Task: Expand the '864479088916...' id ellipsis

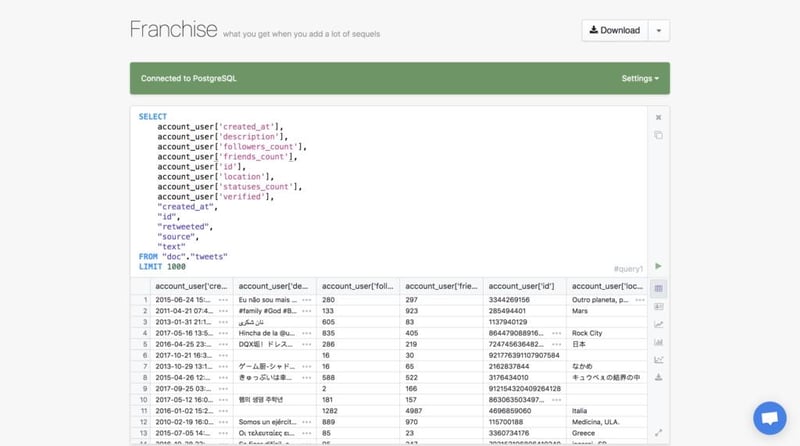Action: click(x=556, y=333)
